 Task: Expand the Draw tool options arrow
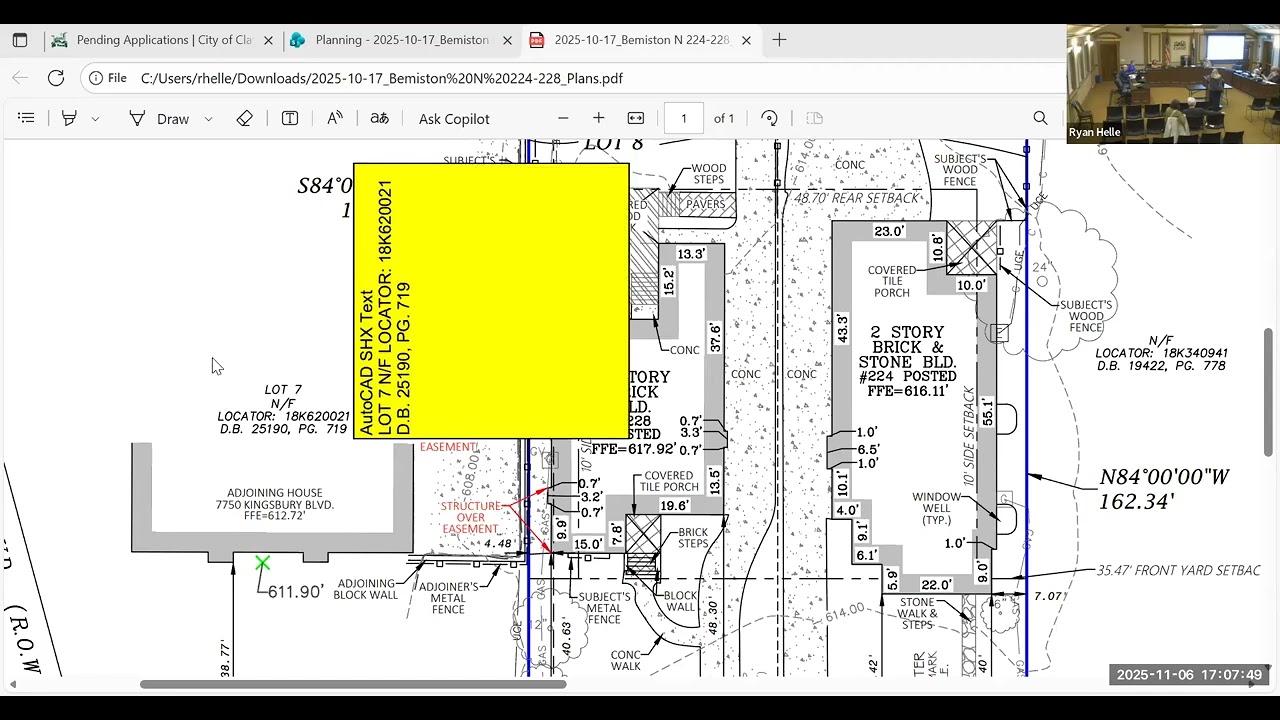(208, 118)
